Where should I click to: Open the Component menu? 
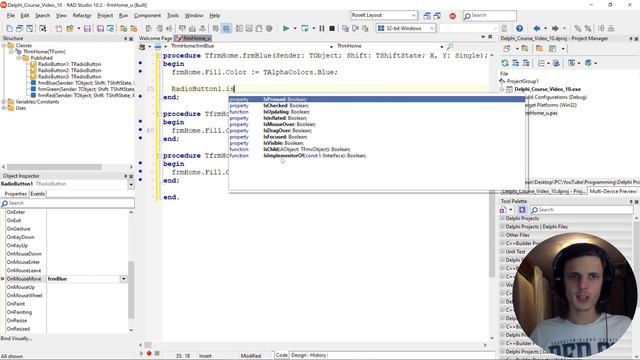point(147,16)
